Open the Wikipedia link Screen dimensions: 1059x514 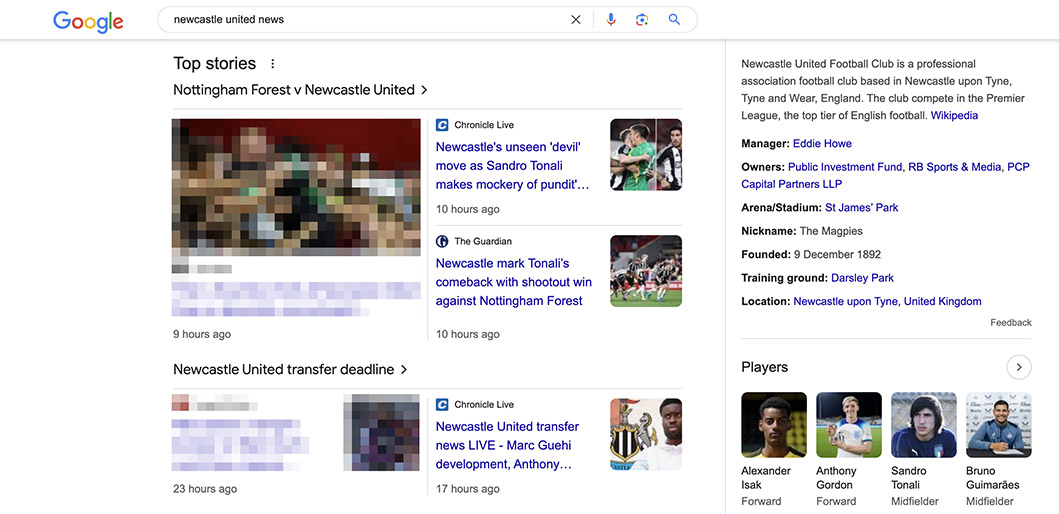click(954, 115)
